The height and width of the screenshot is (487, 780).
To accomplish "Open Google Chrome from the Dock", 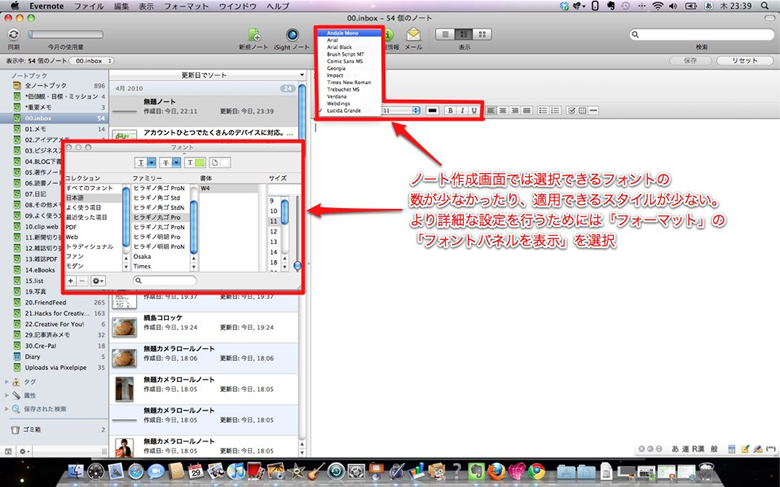I will pos(536,471).
